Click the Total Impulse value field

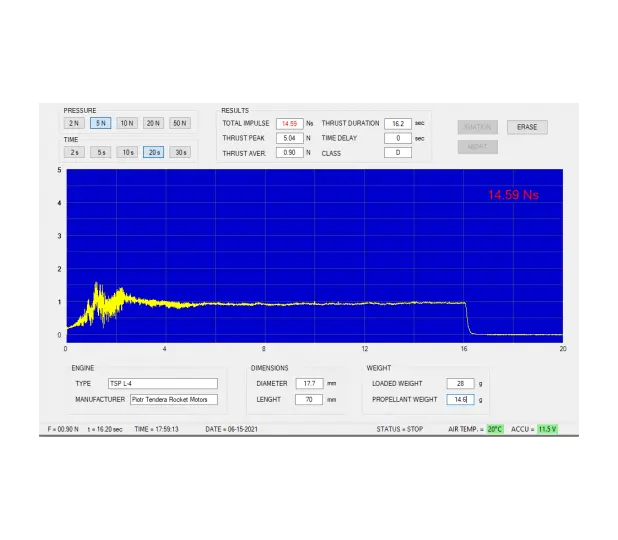[290, 123]
